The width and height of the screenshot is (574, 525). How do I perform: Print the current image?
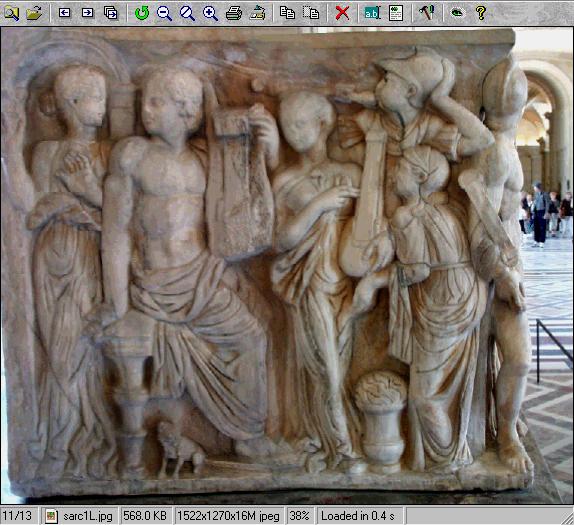[x=234, y=13]
